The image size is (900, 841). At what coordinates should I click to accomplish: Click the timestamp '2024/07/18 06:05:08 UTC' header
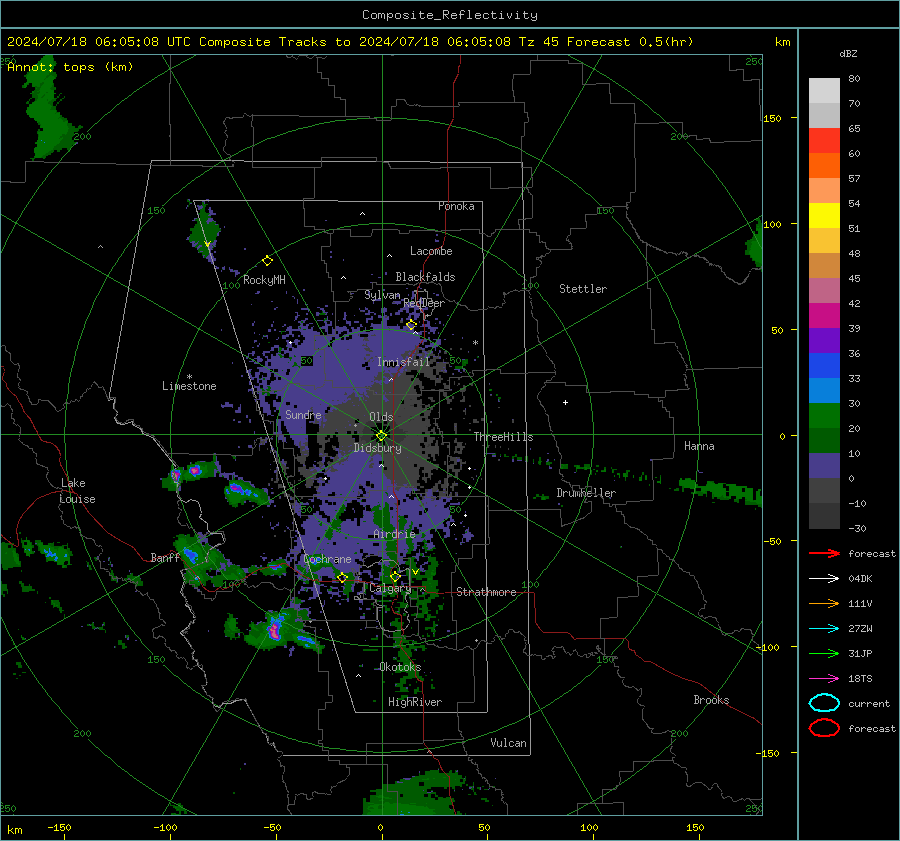(x=99, y=42)
